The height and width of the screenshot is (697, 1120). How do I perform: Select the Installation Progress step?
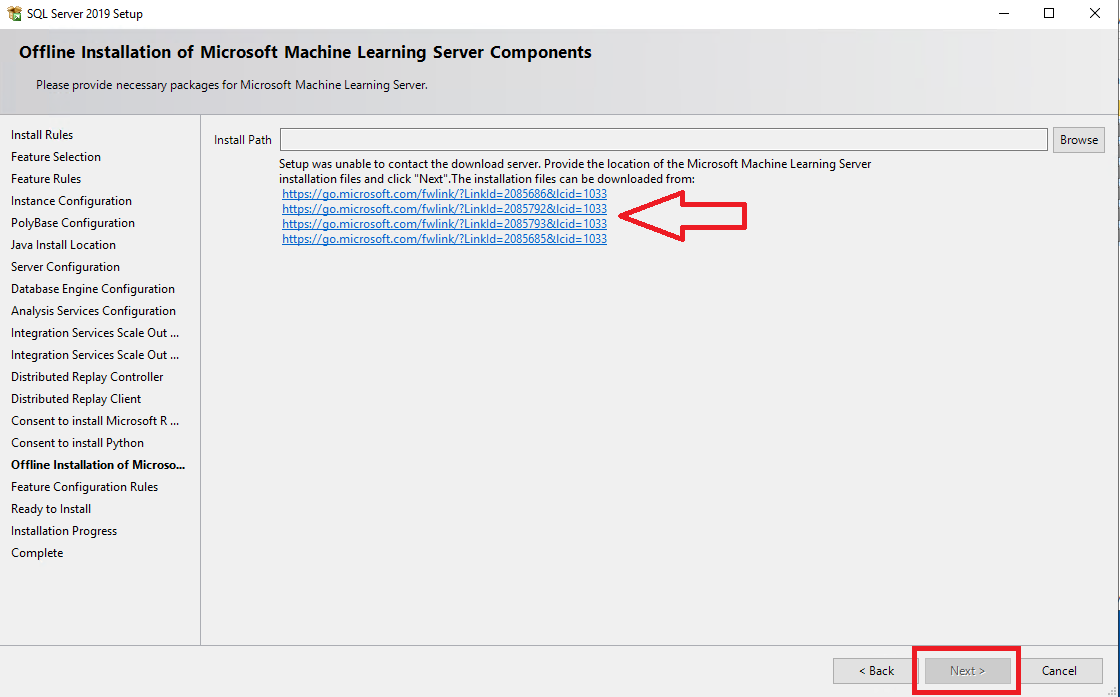click(x=64, y=531)
